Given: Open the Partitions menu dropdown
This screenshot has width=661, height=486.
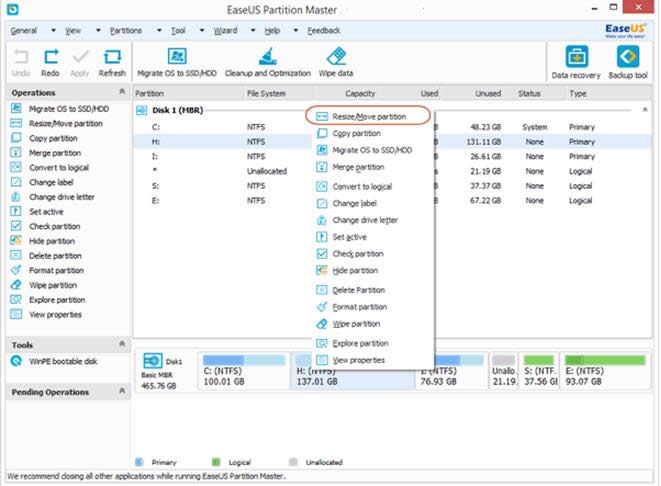Looking at the screenshot, I should click(x=127, y=31).
